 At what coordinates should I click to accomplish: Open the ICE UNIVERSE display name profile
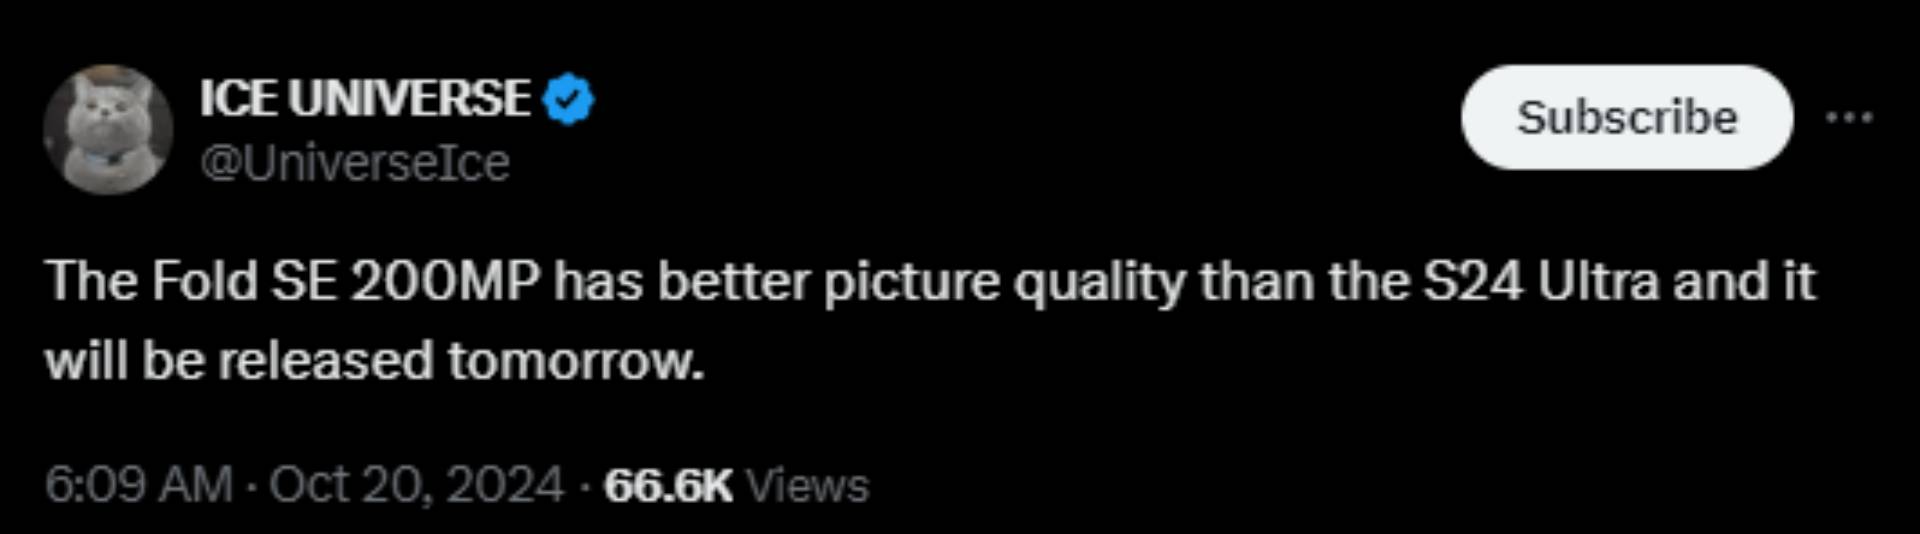(x=365, y=99)
